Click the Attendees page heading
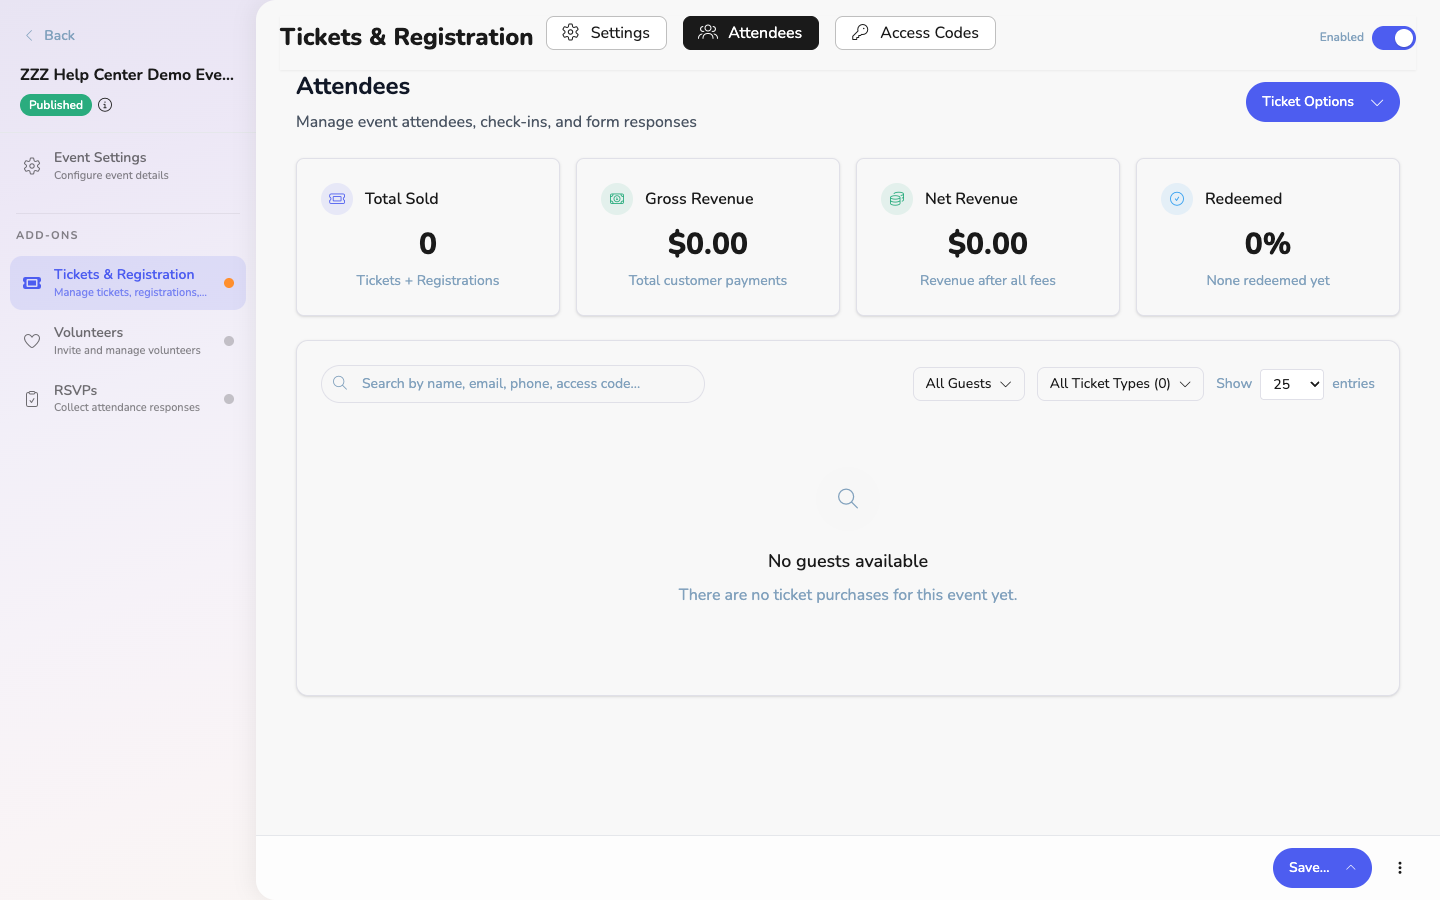The image size is (1440, 900). pyautogui.click(x=353, y=86)
